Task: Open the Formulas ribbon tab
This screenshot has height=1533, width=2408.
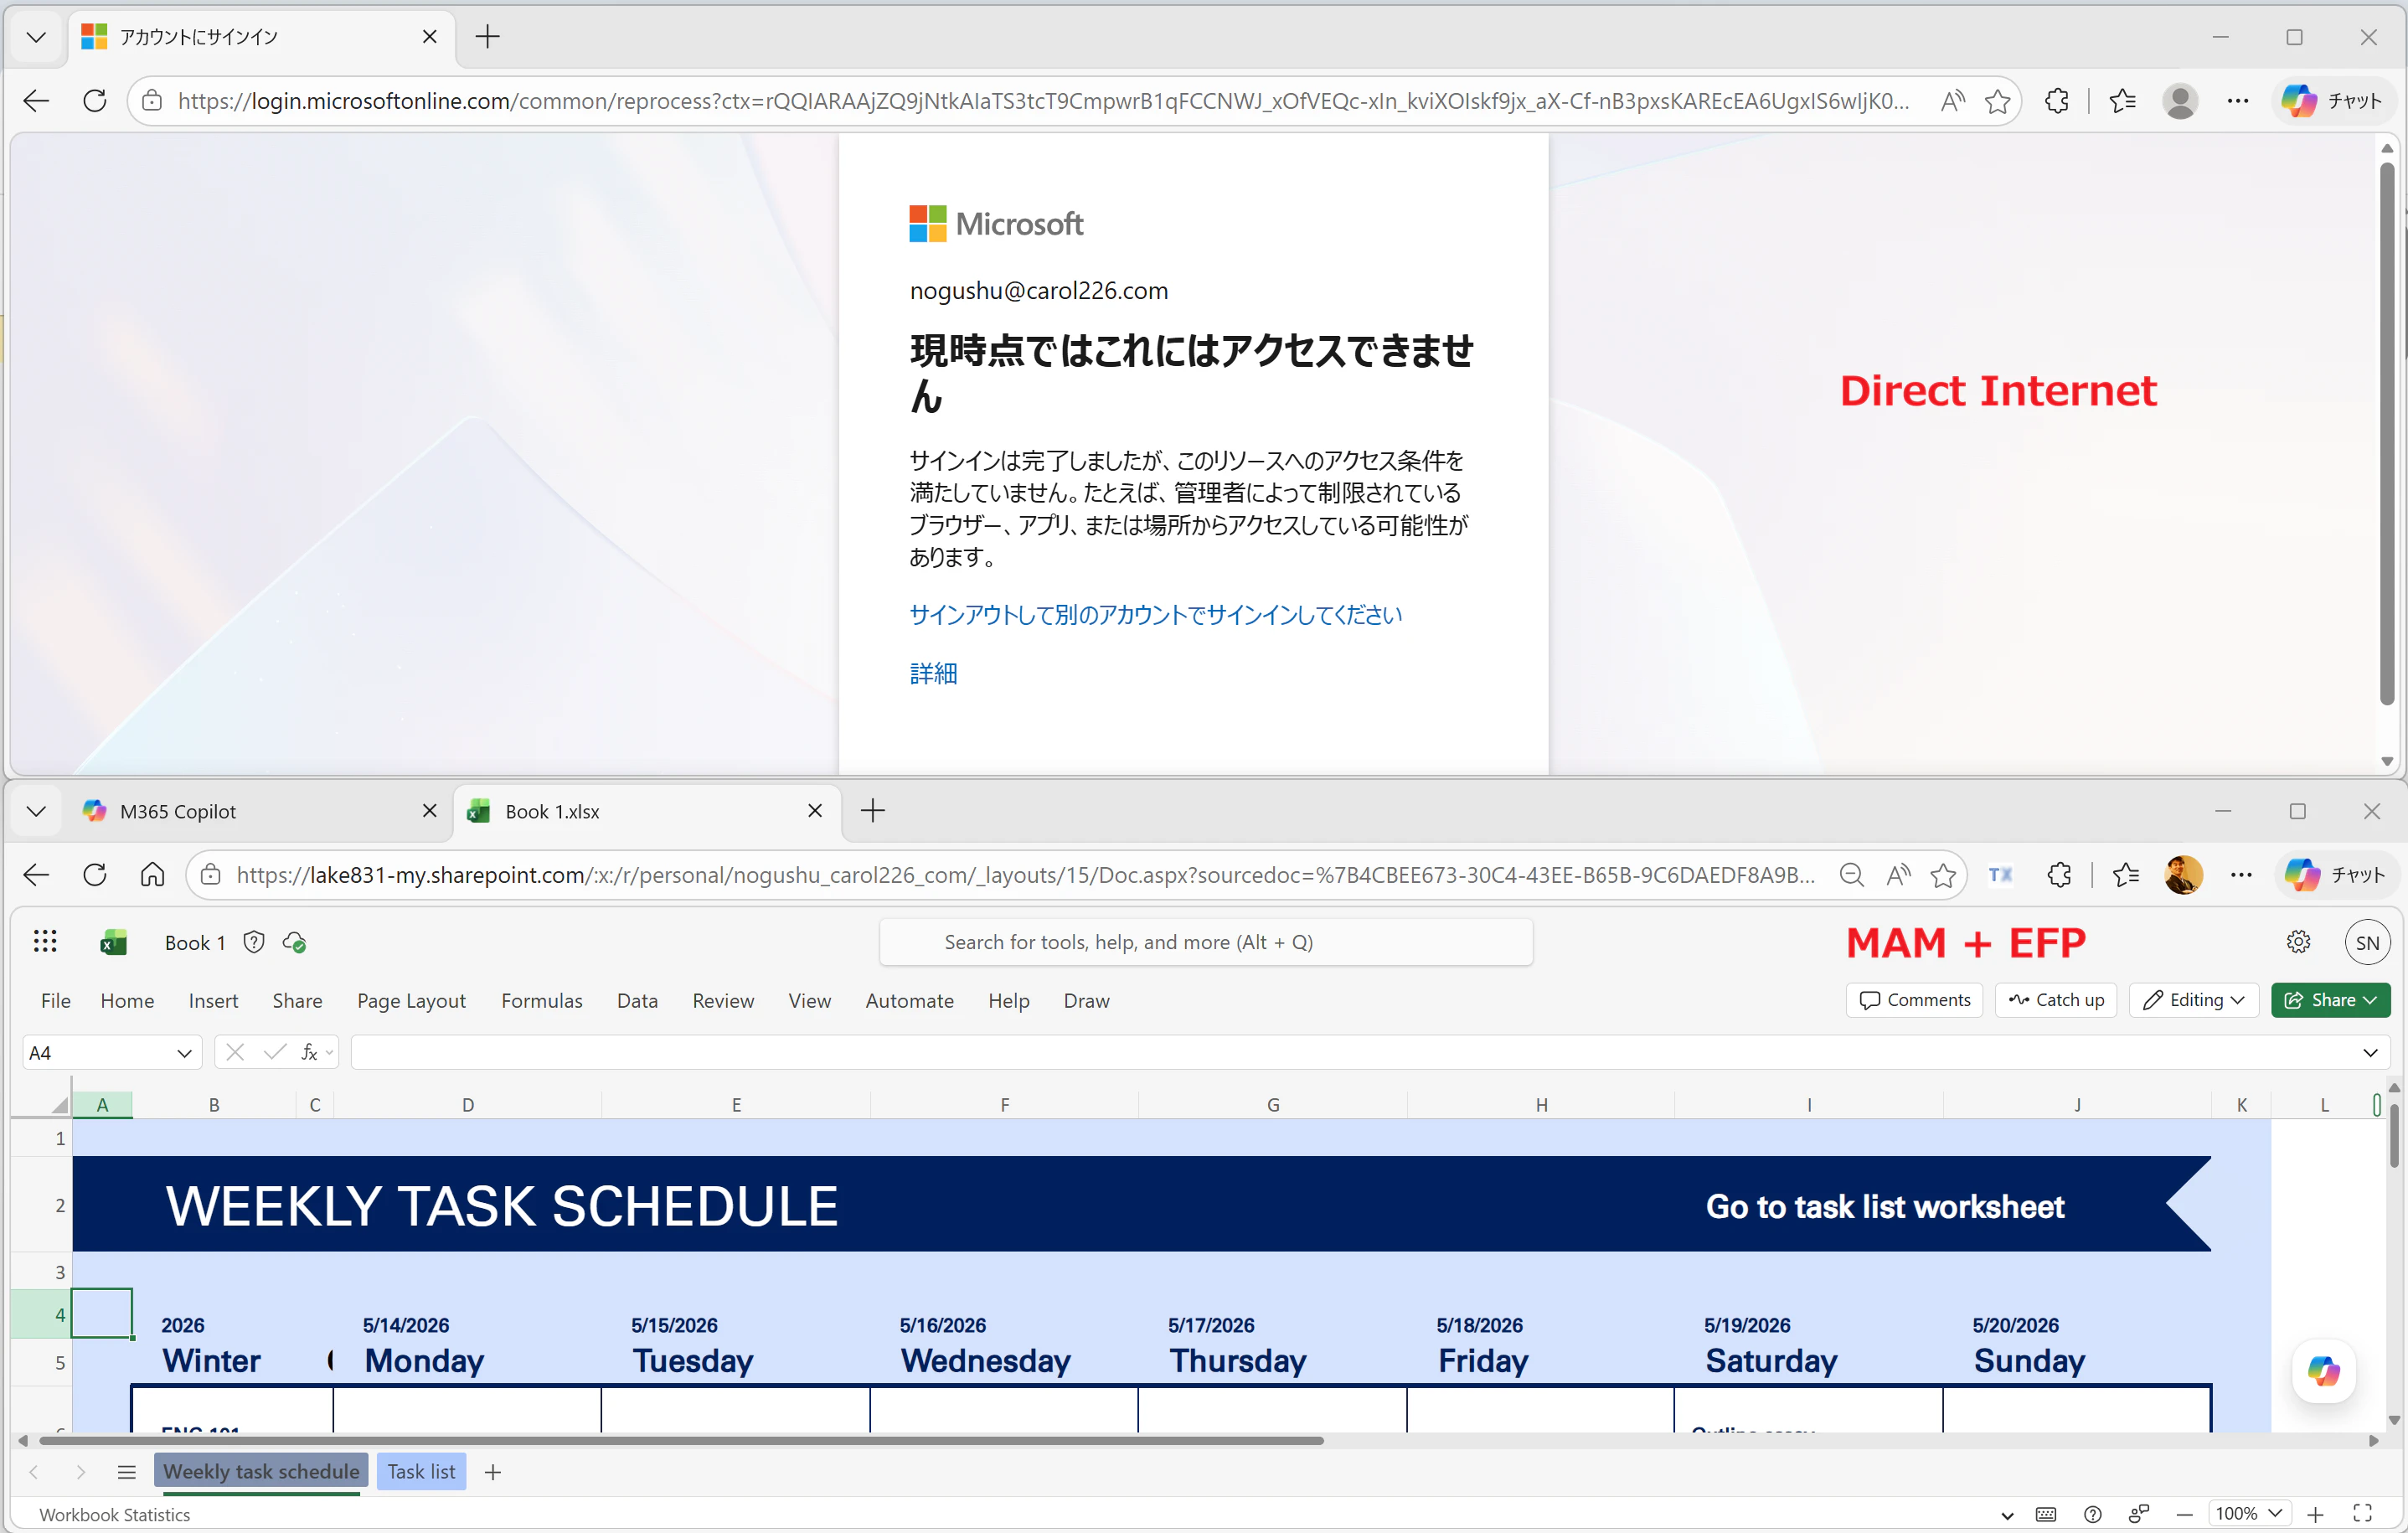Action: [x=541, y=1000]
